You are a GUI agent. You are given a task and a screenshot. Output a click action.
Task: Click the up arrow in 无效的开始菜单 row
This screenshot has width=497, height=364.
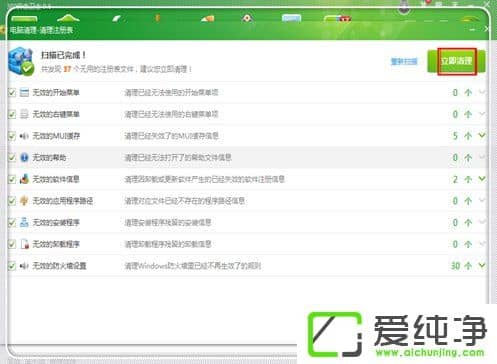coord(468,92)
